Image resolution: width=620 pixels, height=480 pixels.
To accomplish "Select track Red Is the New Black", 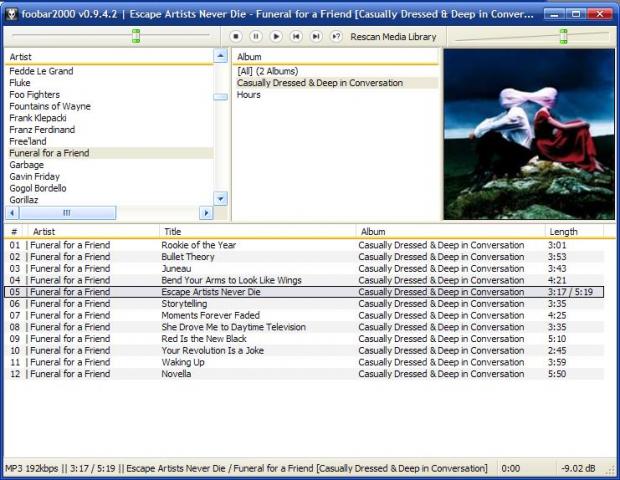I will pos(304,339).
